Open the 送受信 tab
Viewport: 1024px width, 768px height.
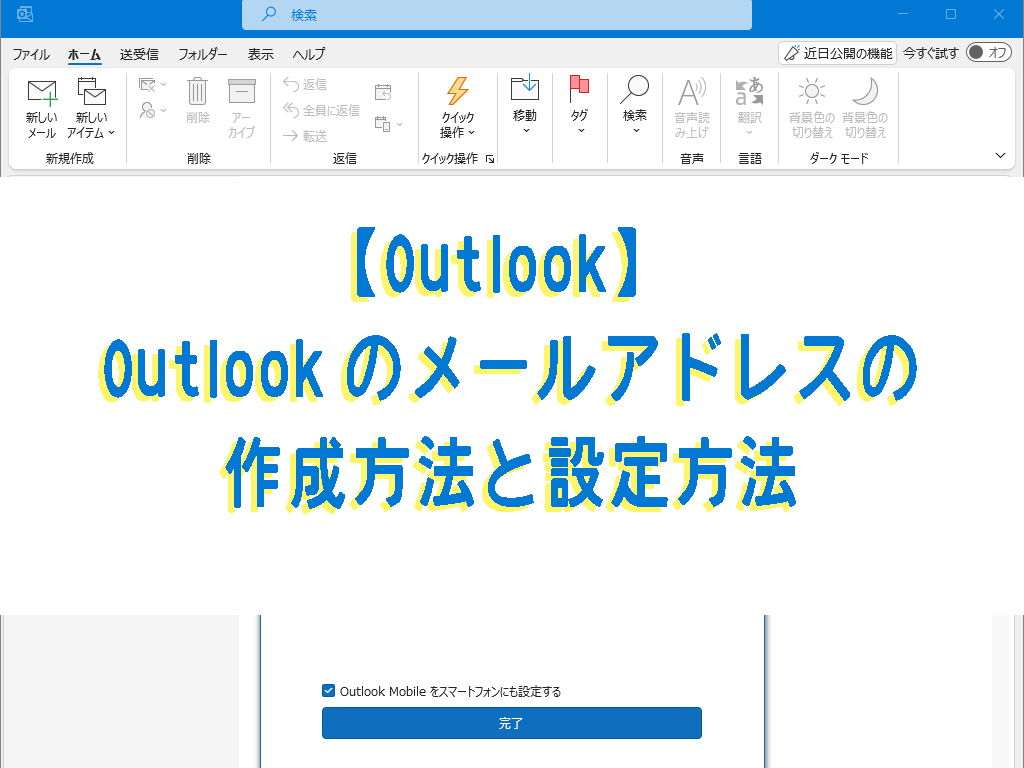coord(139,54)
